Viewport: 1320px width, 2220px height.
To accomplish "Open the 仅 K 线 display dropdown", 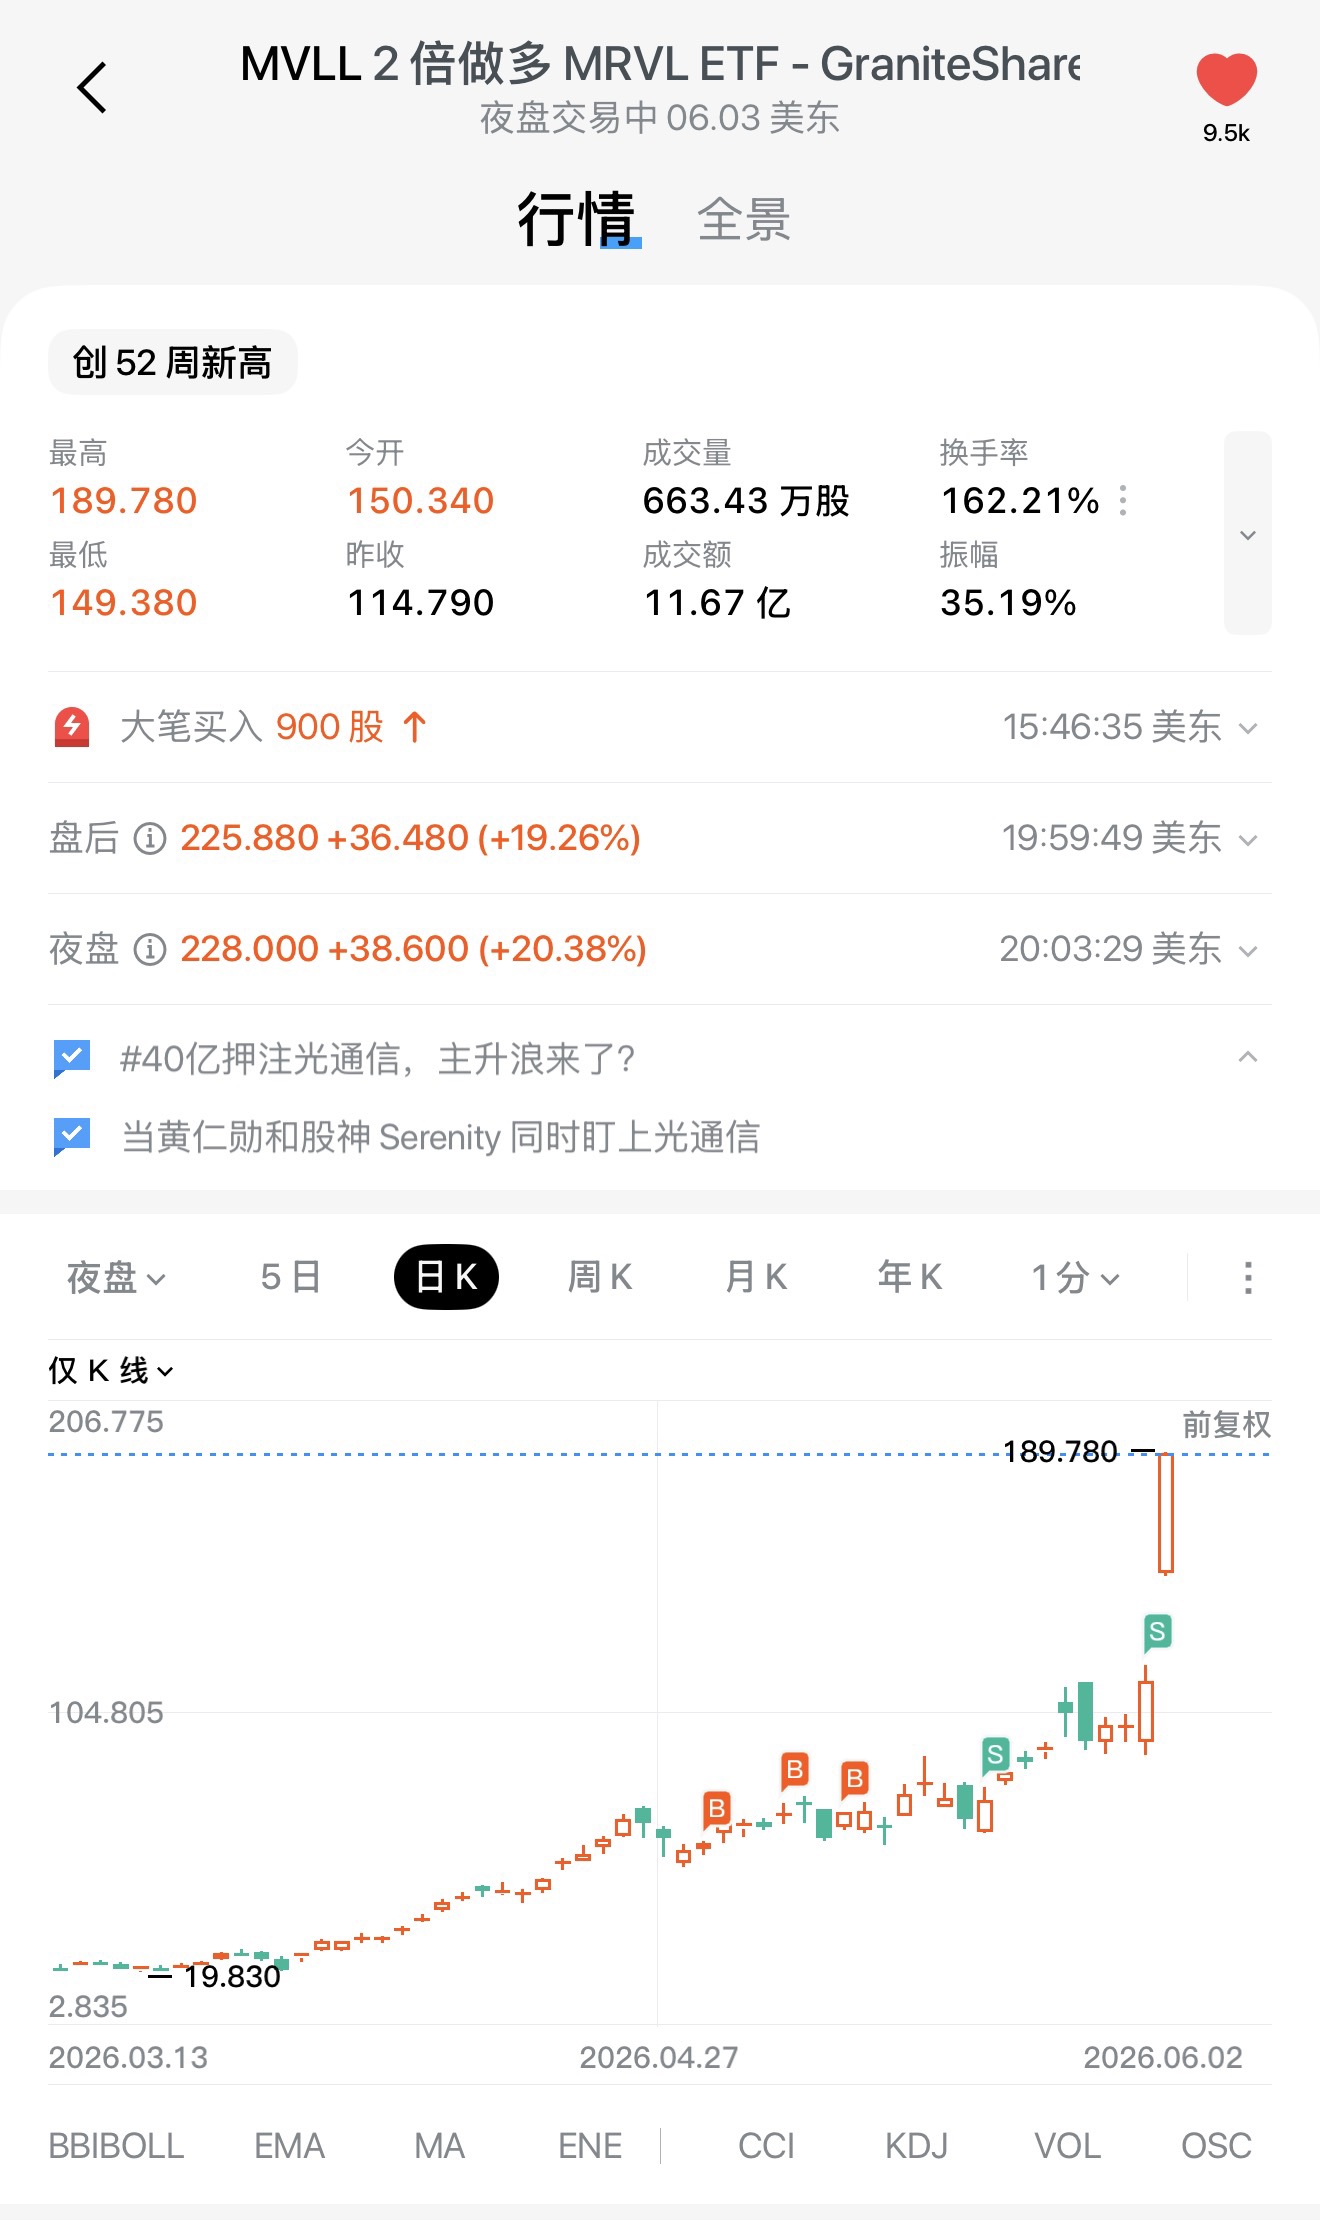I will coord(111,1370).
